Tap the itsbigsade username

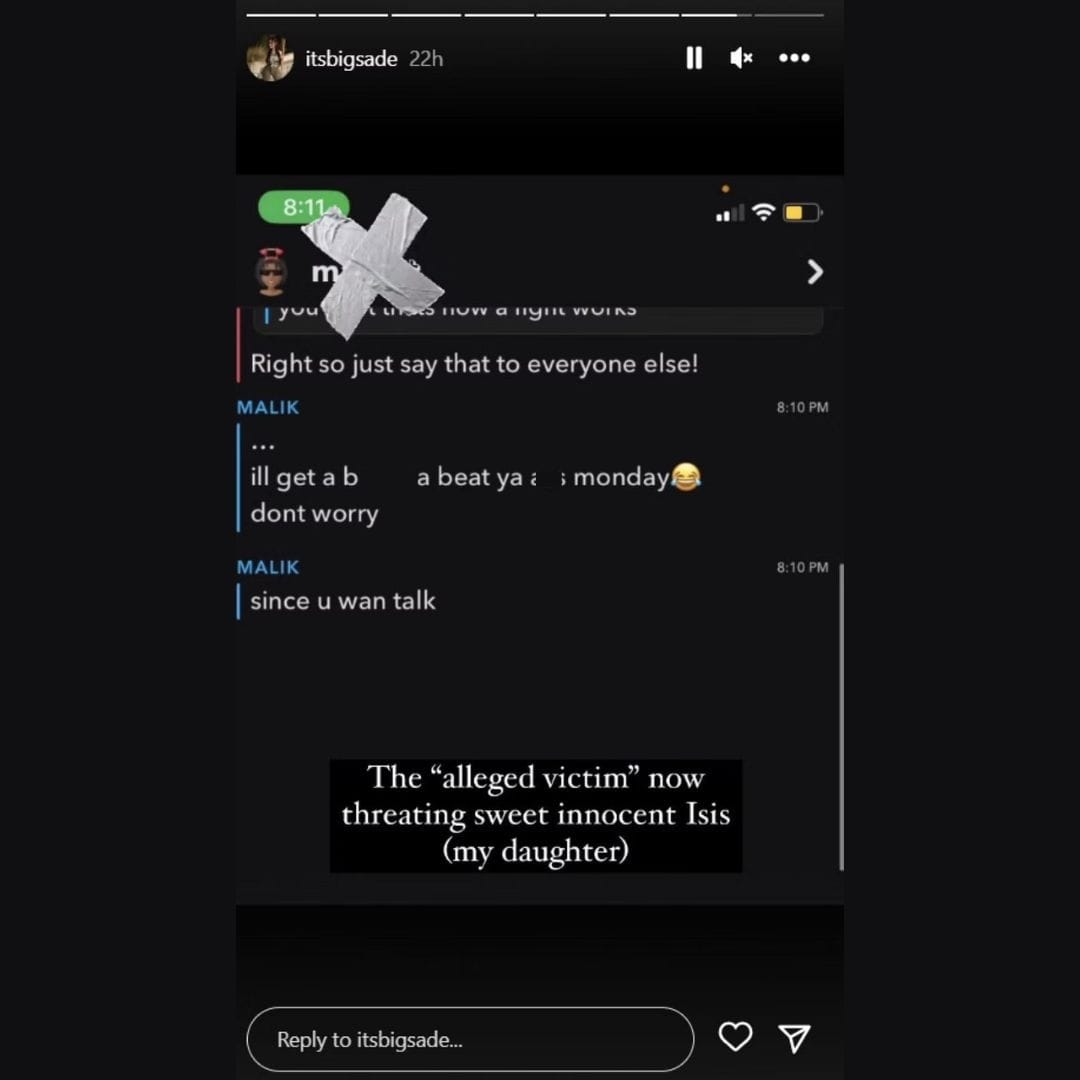(x=351, y=59)
